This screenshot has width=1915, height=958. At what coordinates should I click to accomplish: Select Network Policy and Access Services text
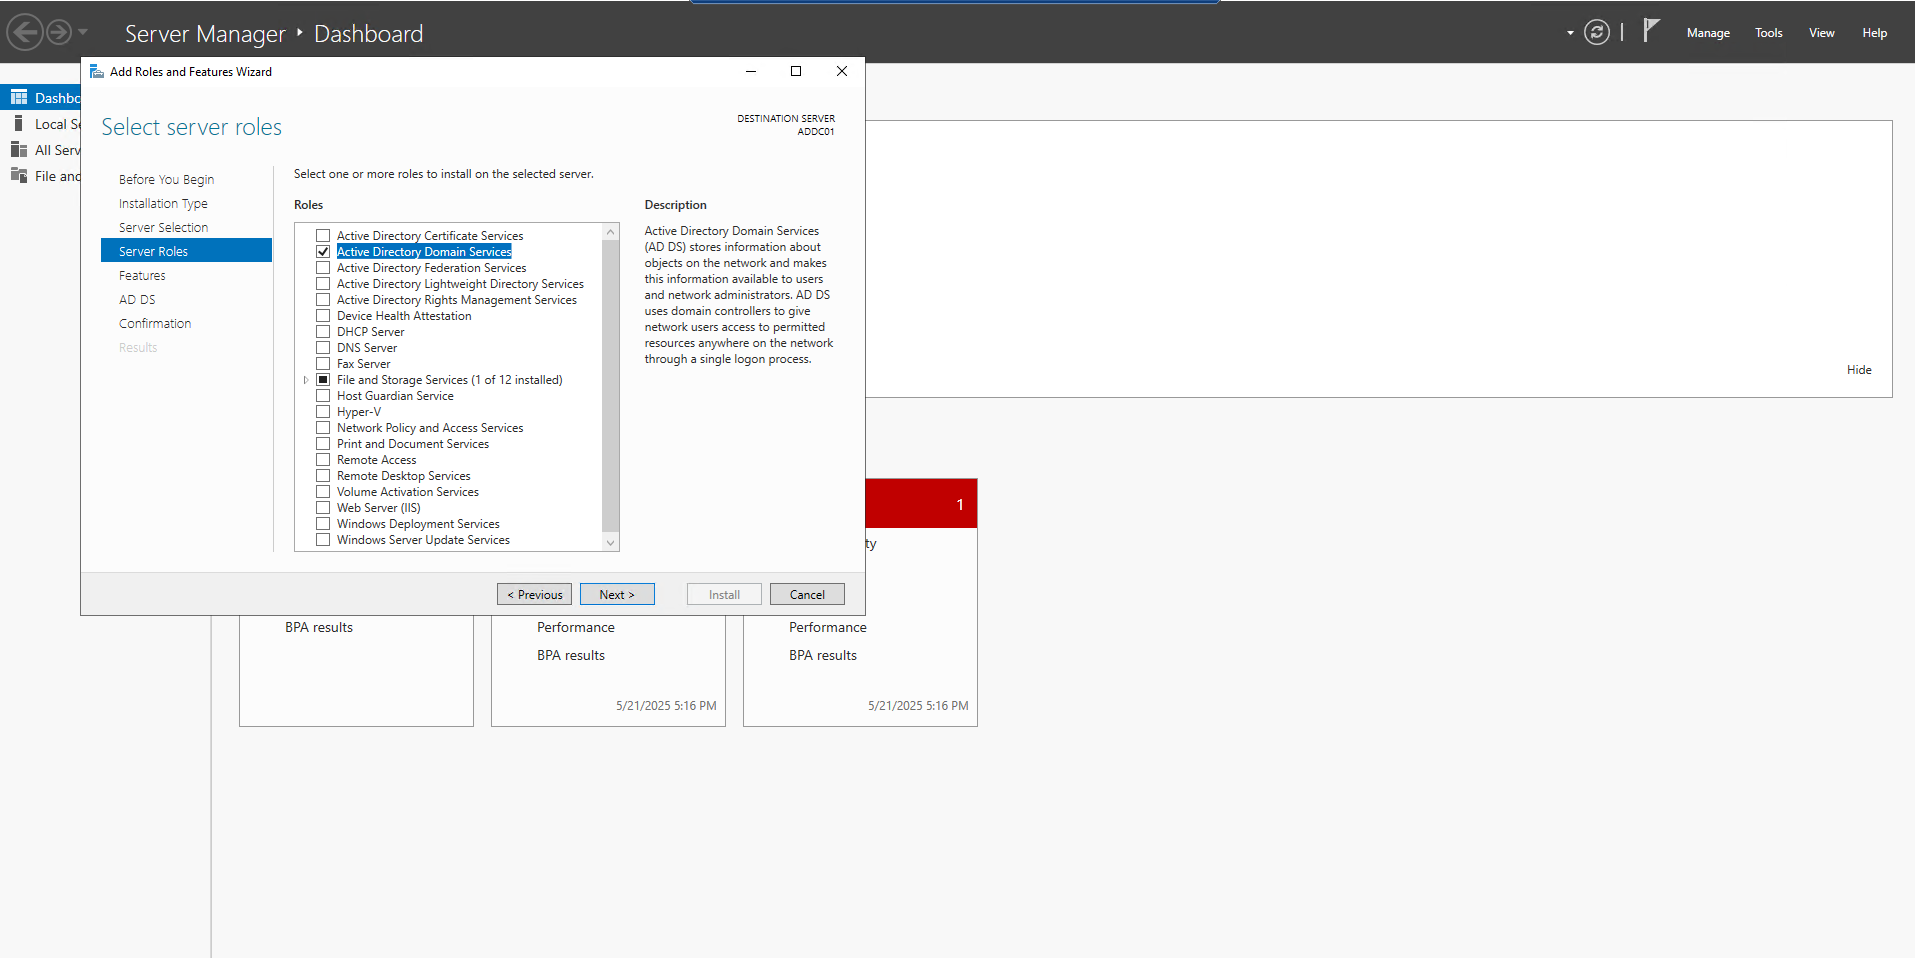tap(430, 428)
